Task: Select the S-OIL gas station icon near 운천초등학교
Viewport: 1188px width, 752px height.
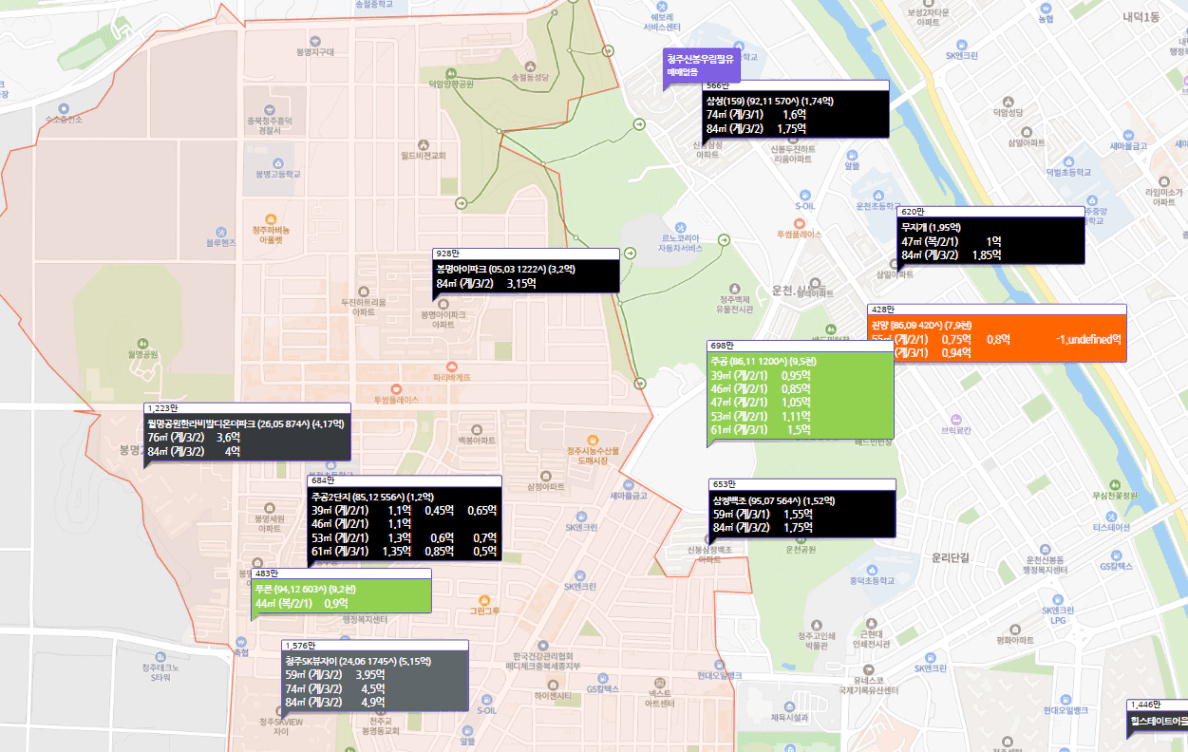Action: (x=806, y=194)
